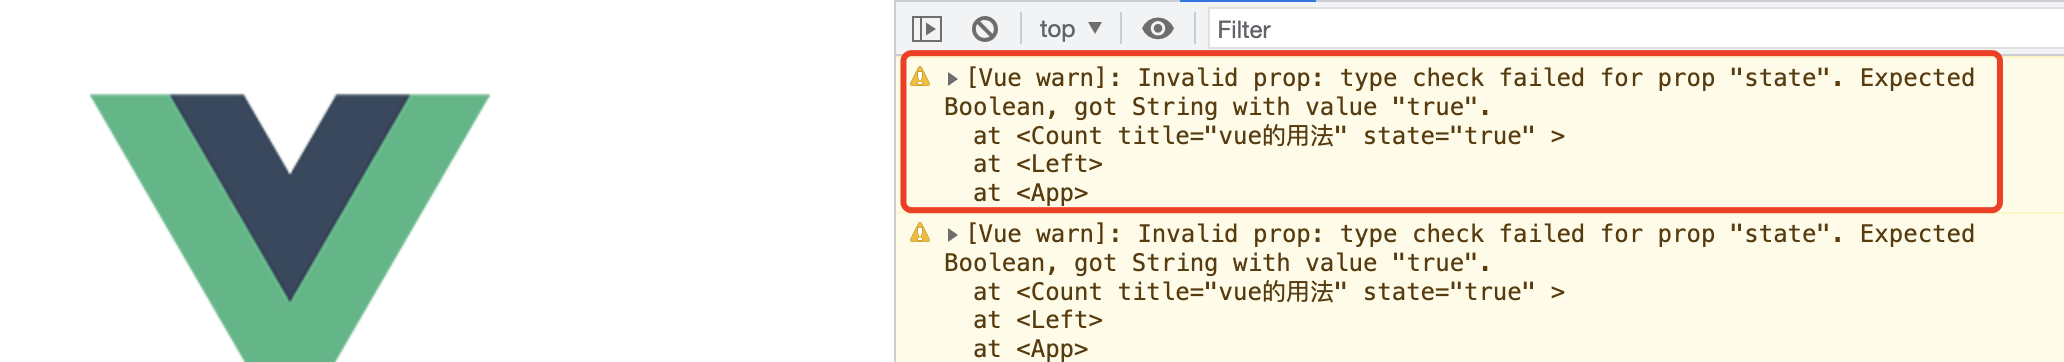Select first warning's "at <App>" line
Viewport: 2064px width, 362px height.
coord(1031,193)
